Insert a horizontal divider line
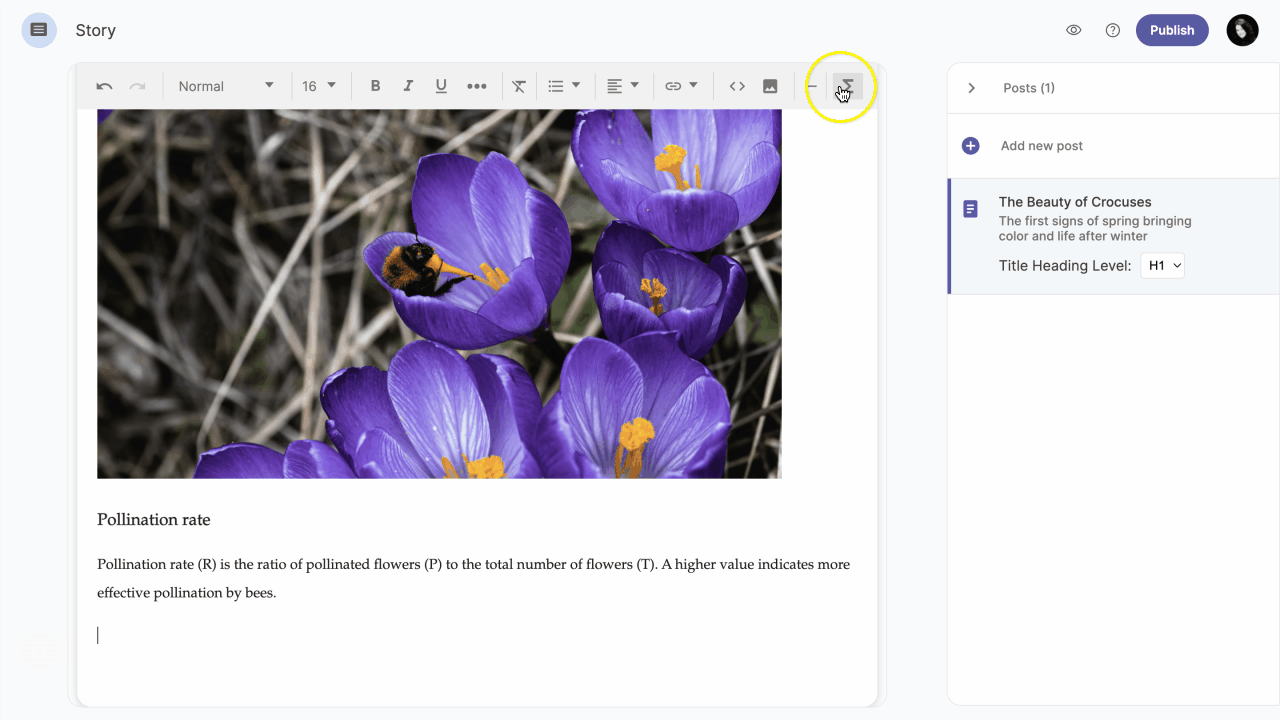This screenshot has width=1280, height=720. [812, 86]
